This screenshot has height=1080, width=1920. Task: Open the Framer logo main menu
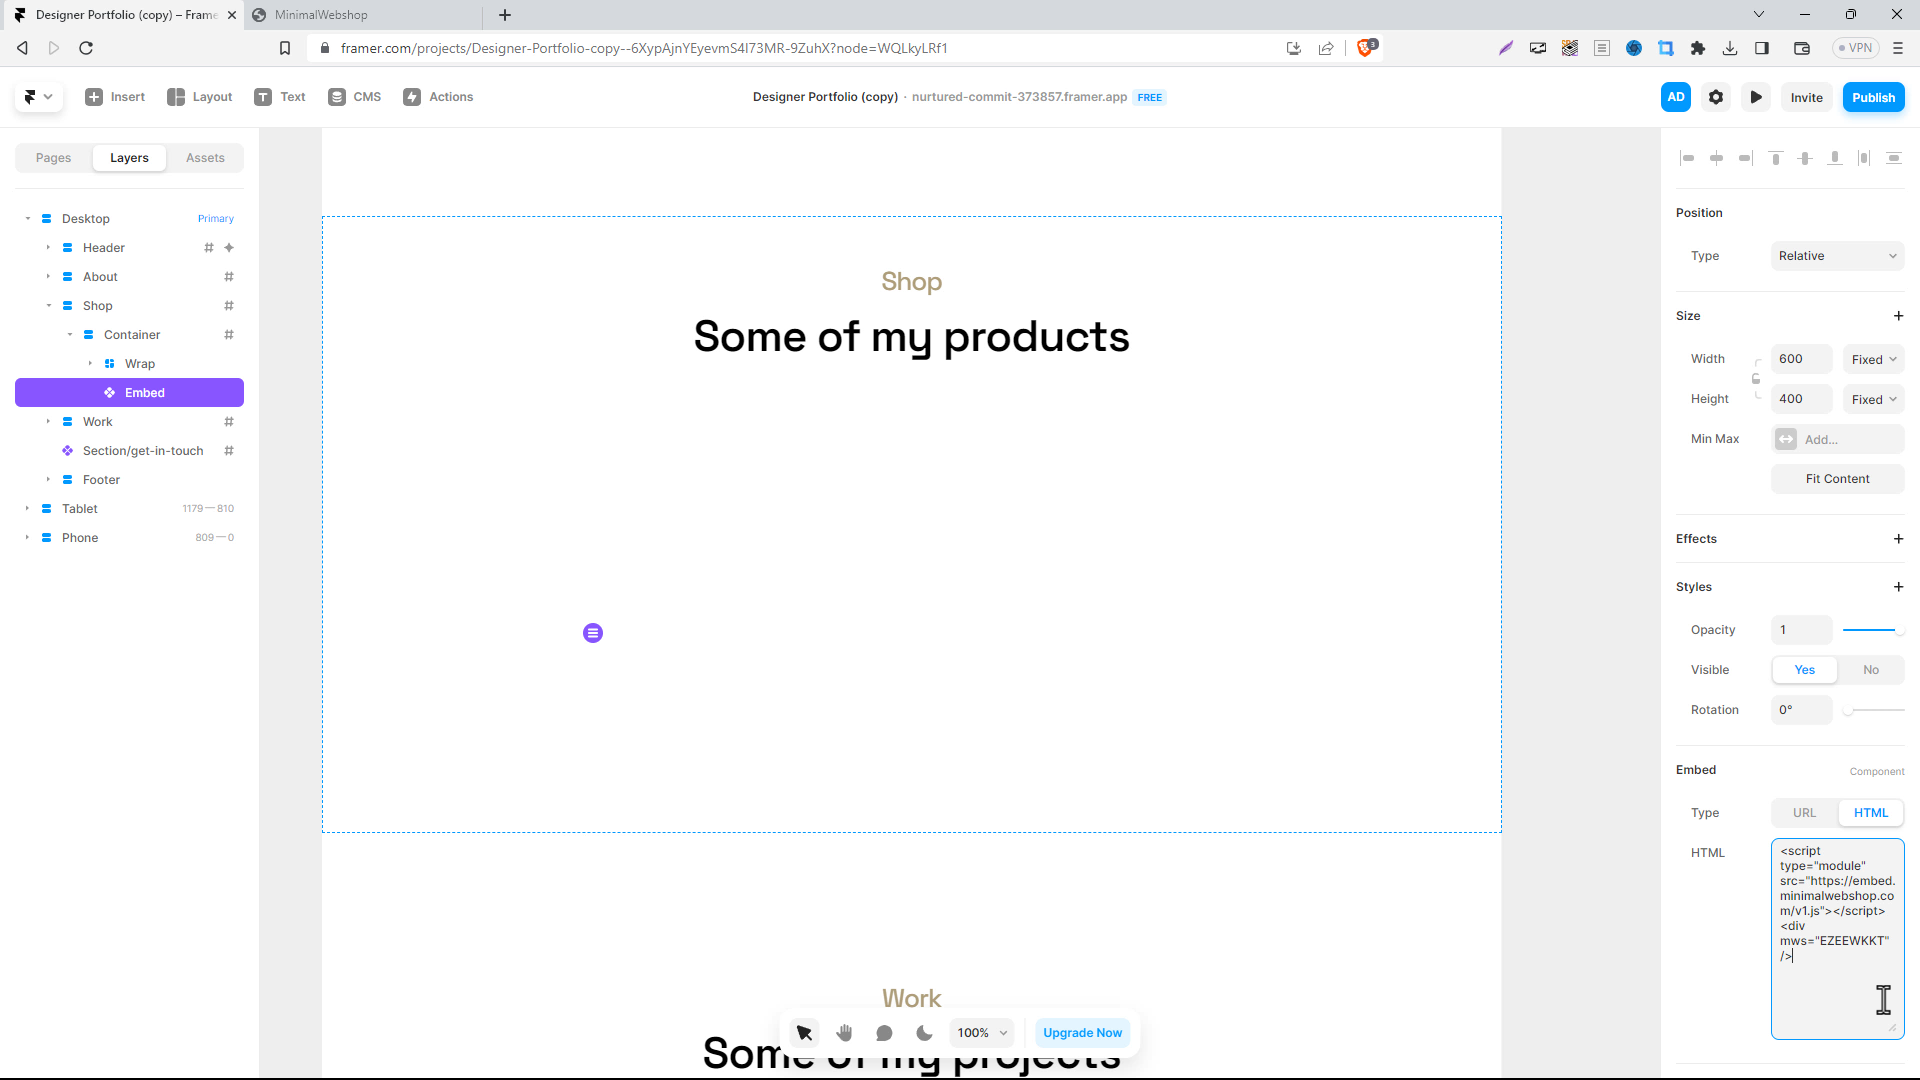(x=38, y=97)
